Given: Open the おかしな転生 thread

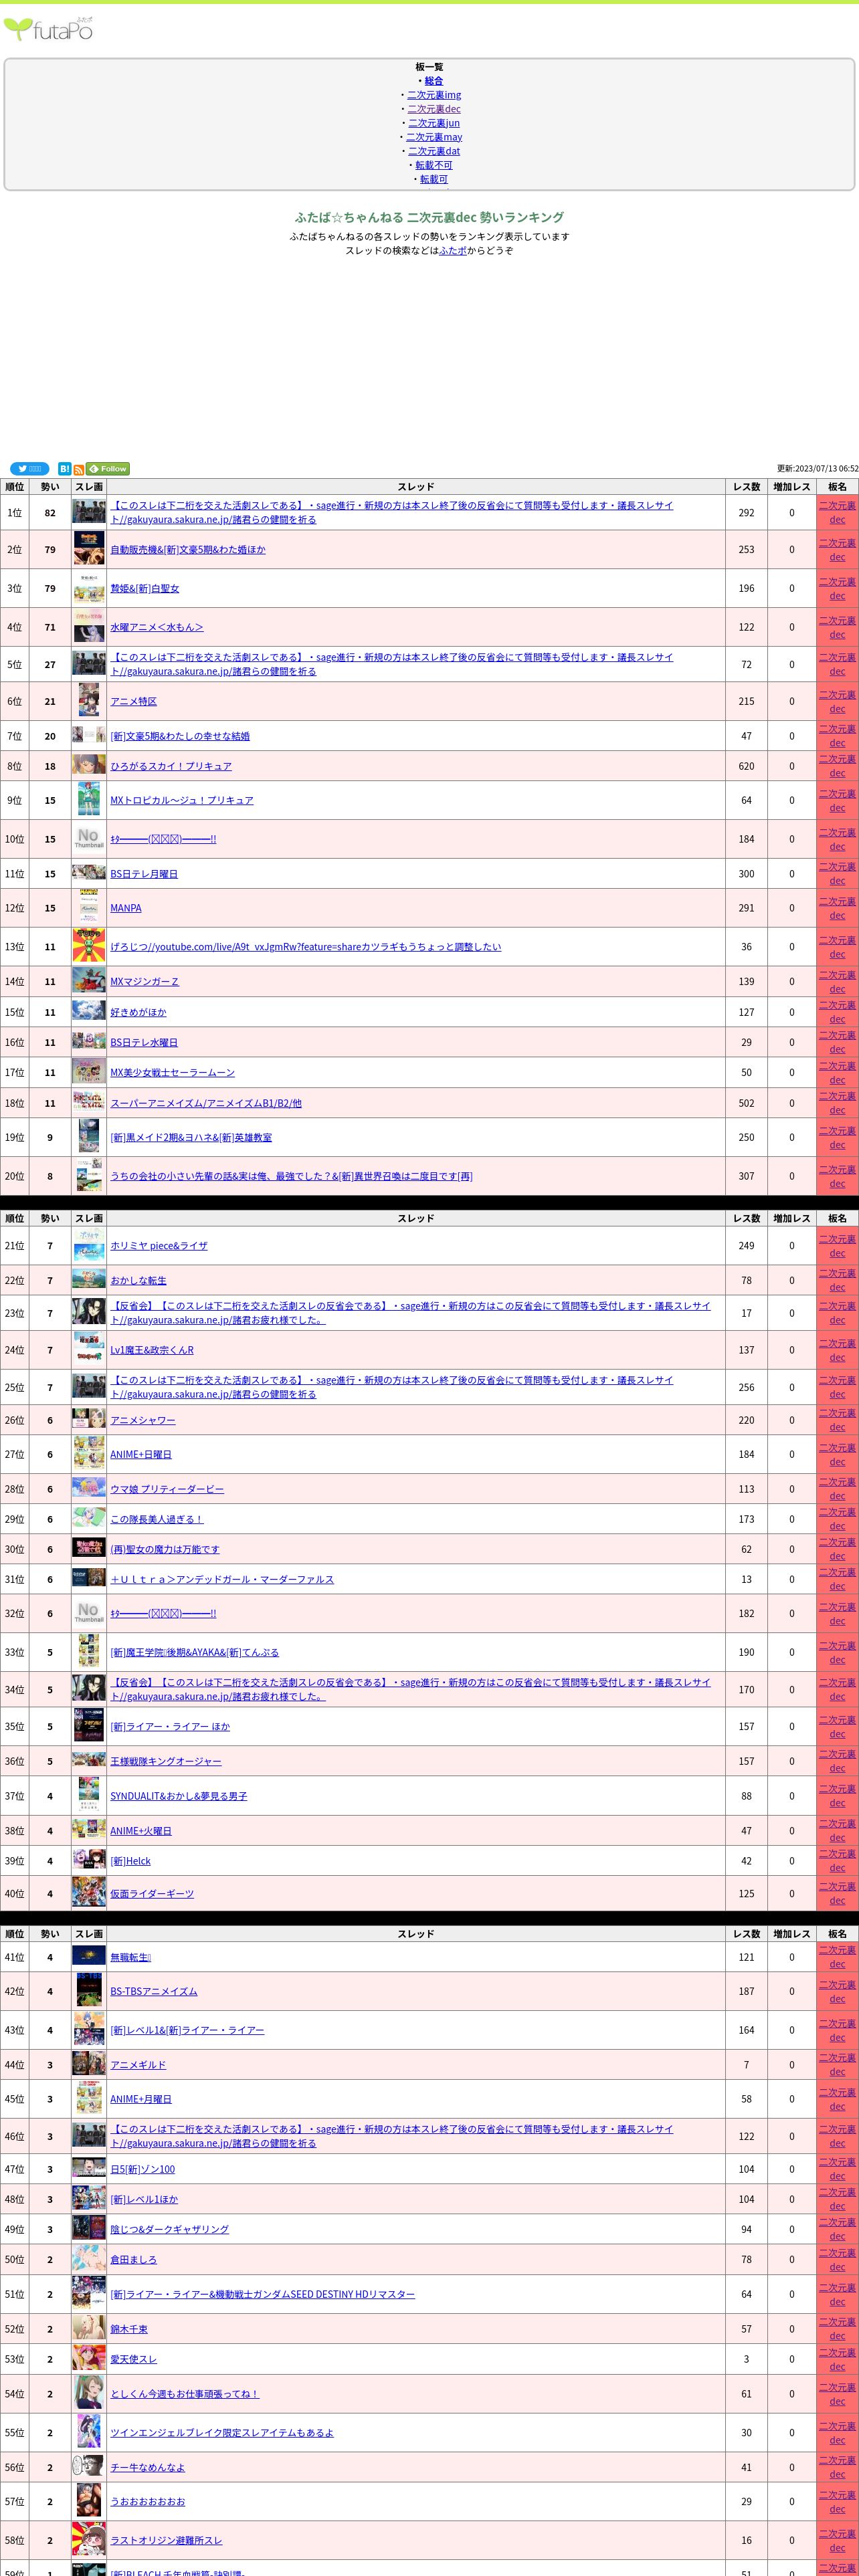Looking at the screenshot, I should (x=138, y=1280).
